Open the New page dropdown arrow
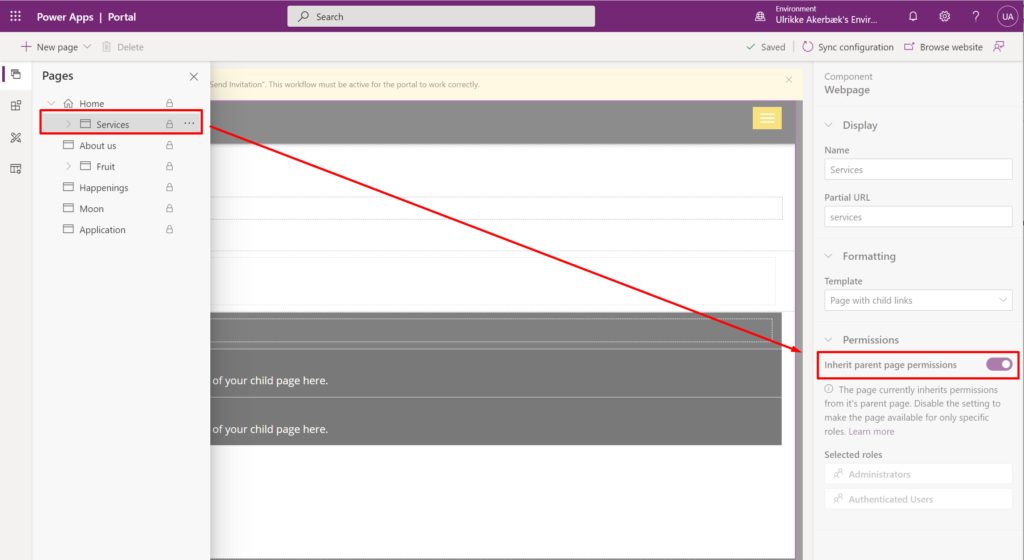 point(87,47)
